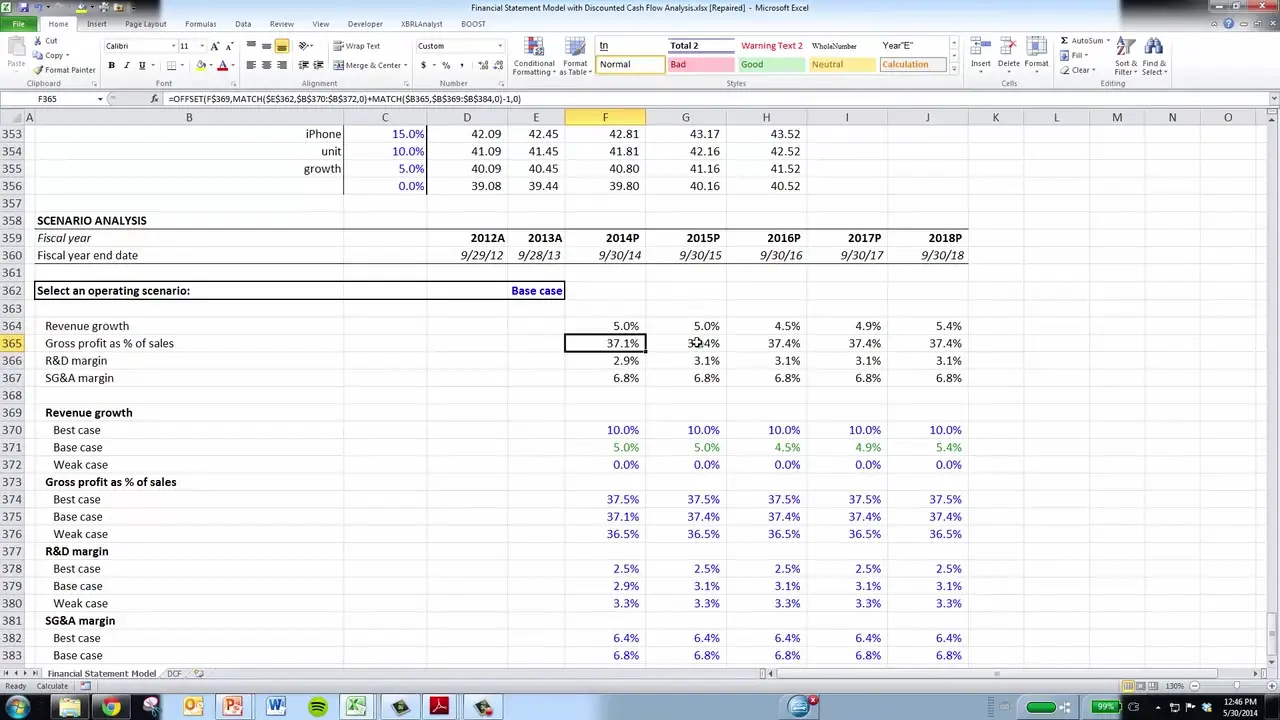Click the Align Text Right icon
Viewport: 1280px width, 720px height.
pyautogui.click(x=281, y=65)
